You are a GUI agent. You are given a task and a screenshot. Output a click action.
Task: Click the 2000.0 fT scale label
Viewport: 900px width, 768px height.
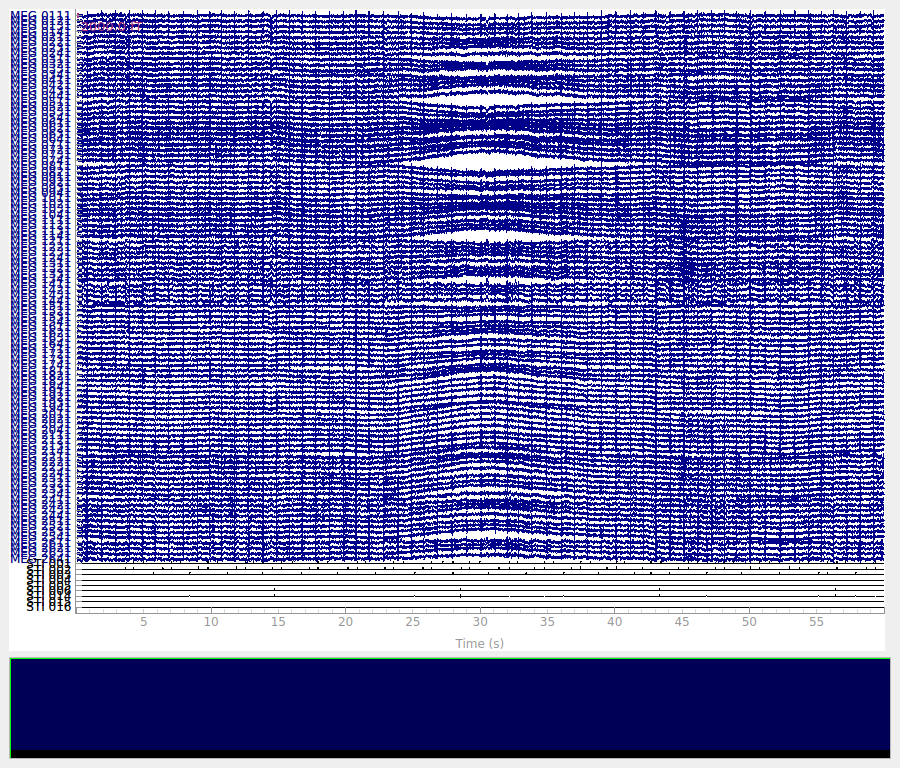[x=111, y=26]
